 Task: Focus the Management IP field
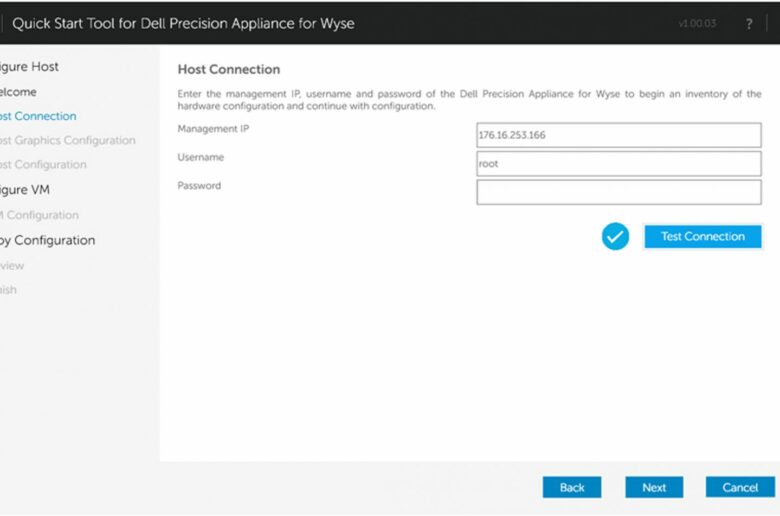point(619,135)
